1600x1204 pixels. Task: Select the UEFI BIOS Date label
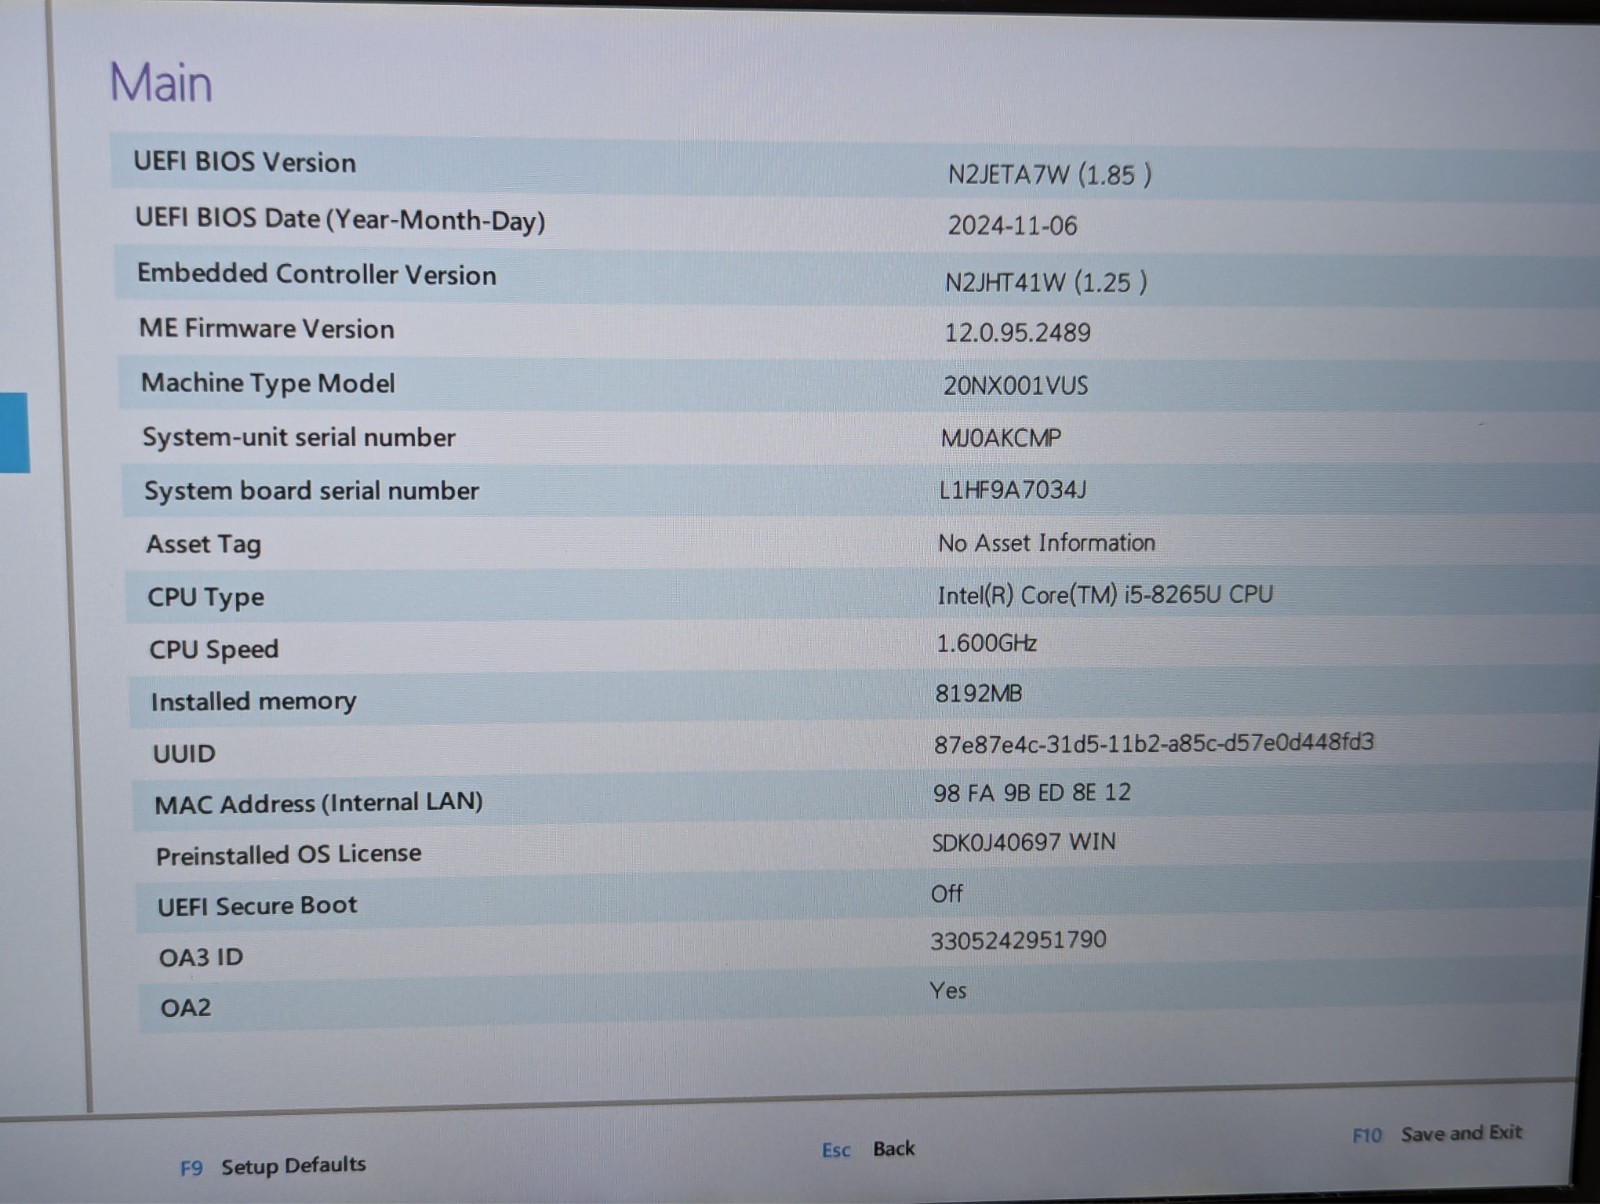point(340,219)
